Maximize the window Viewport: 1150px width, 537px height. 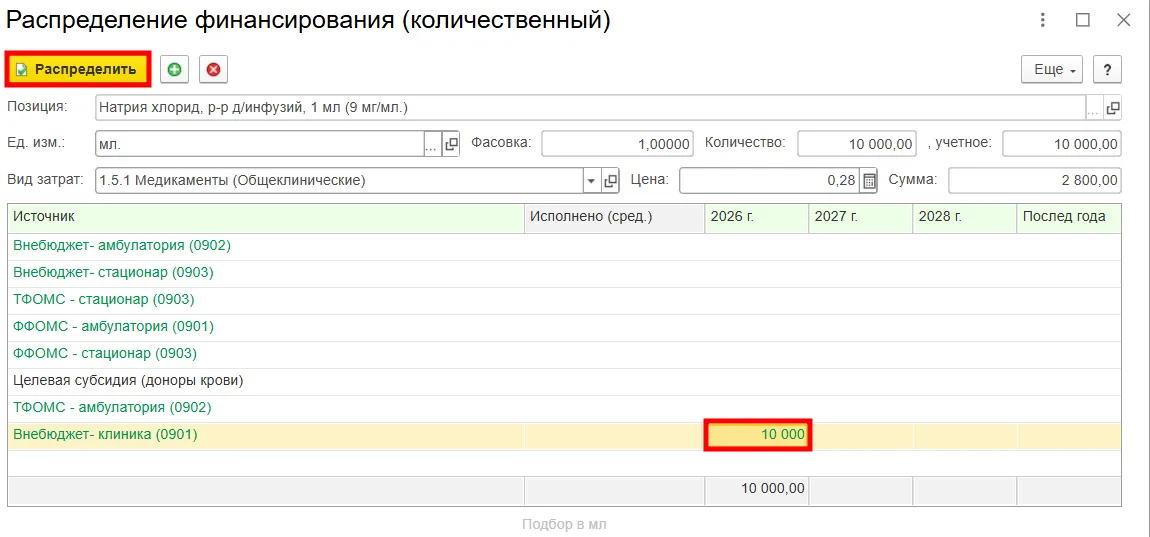[1083, 21]
